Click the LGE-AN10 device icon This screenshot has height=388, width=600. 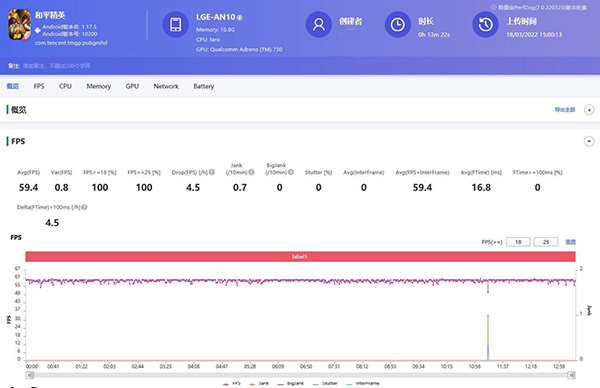[x=176, y=24]
